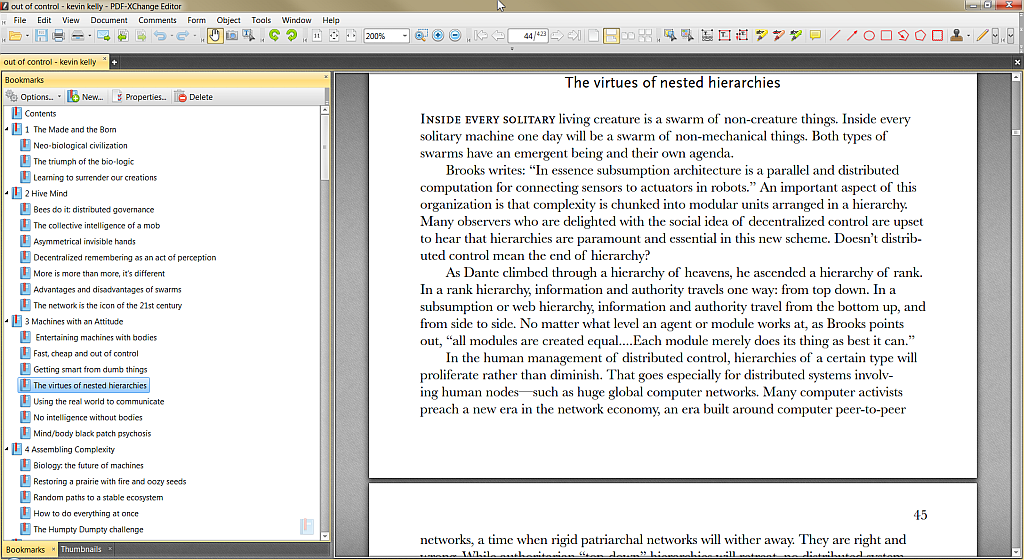The width and height of the screenshot is (1024, 560).
Task: Open the Stamp tool dropdown arrow
Action: click(x=968, y=36)
